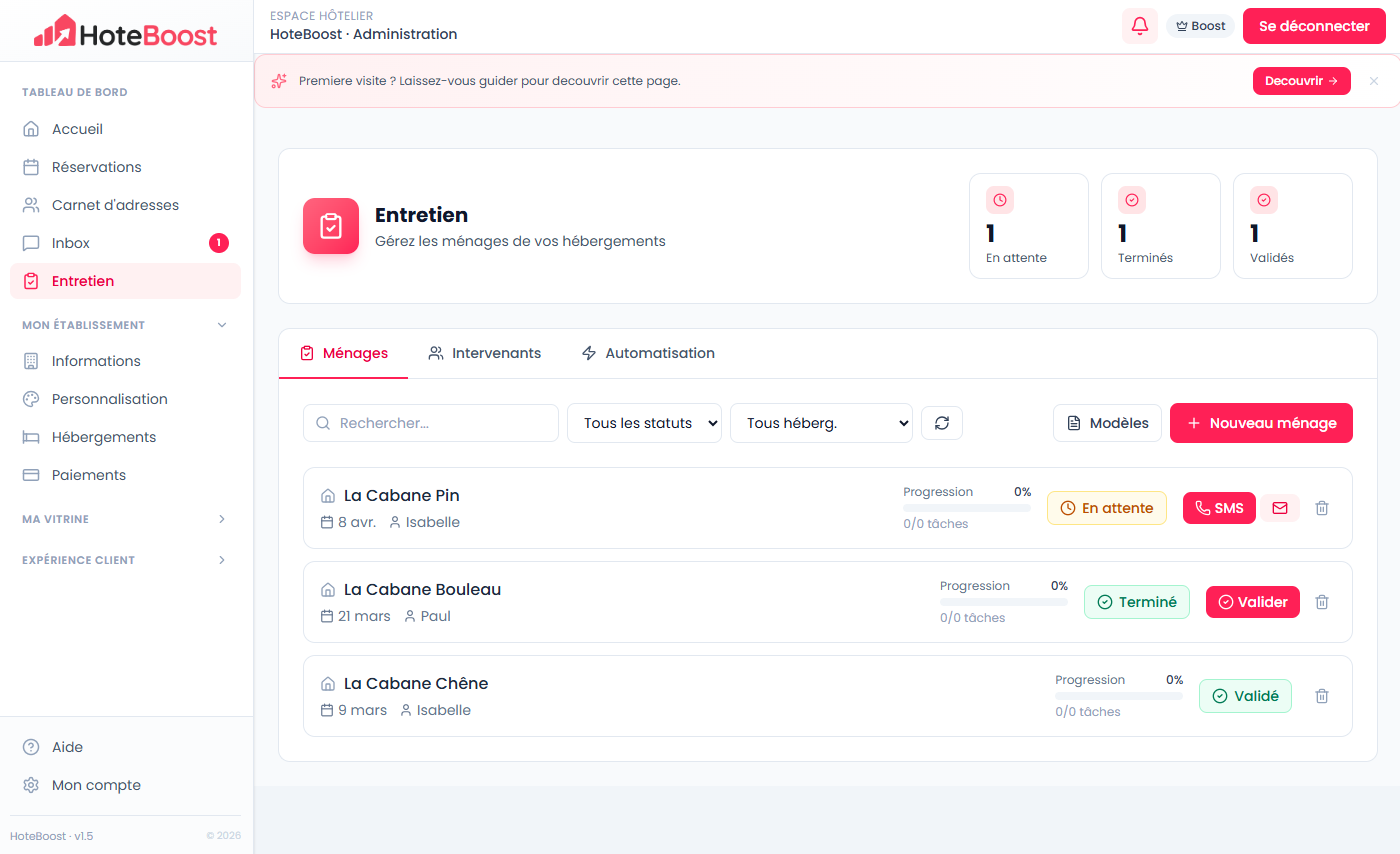This screenshot has width=1400, height=854.
Task: Validate the La Cabane Bouleau cleaning
Action: pos(1252,602)
